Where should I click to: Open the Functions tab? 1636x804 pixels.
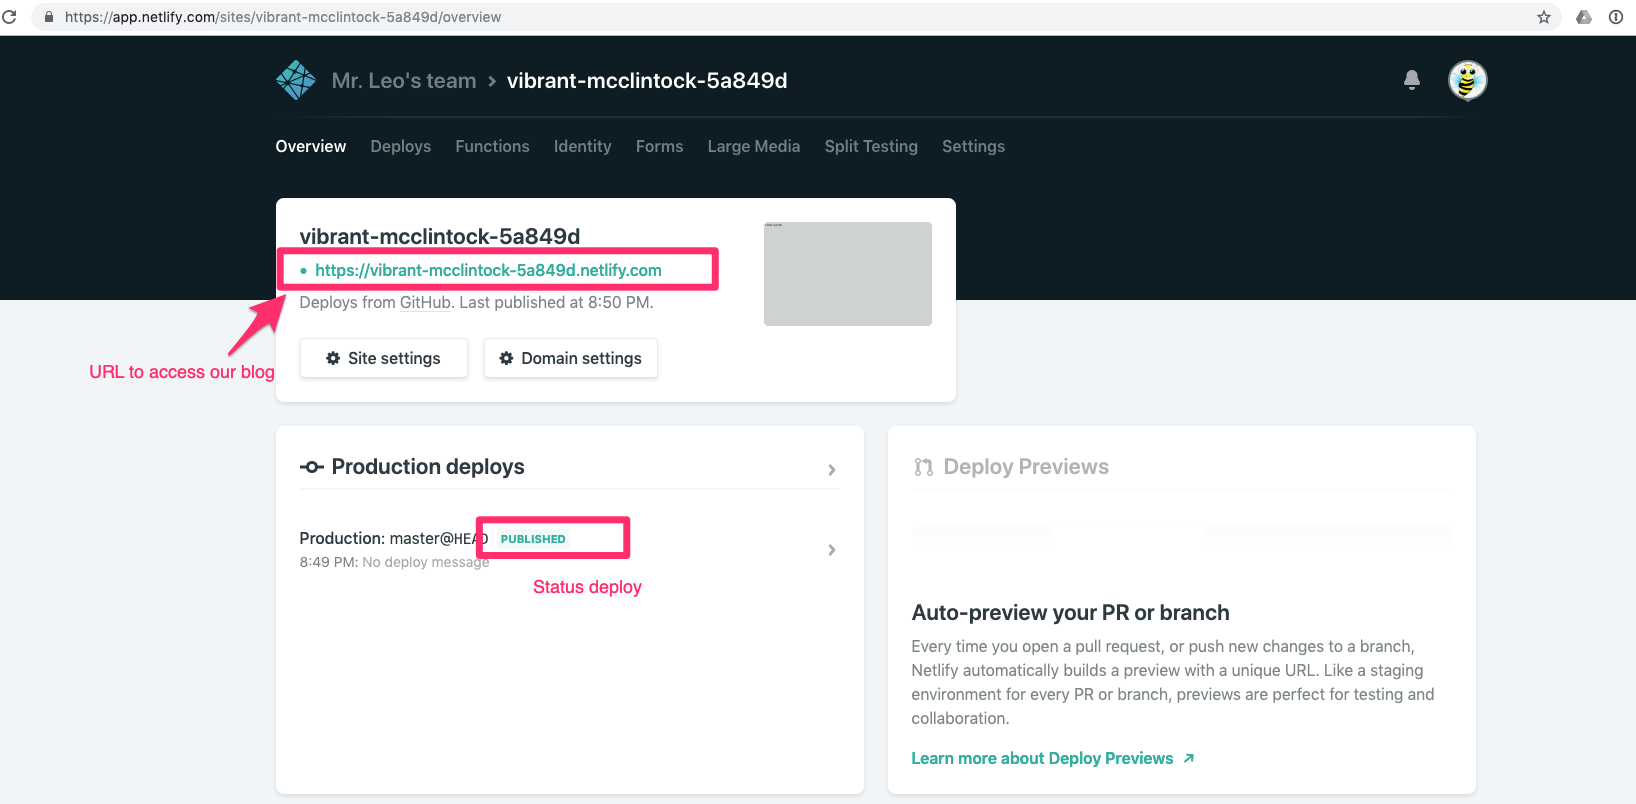coord(493,146)
